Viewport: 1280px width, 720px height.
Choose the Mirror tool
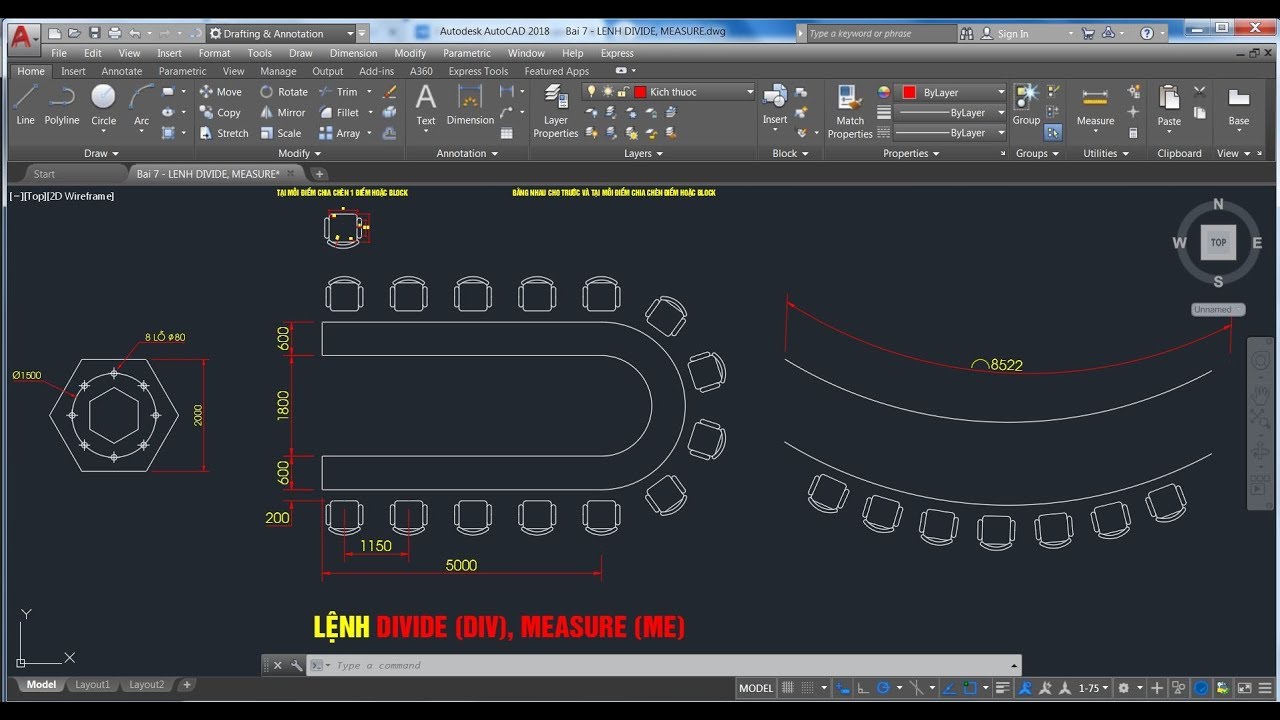pyautogui.click(x=282, y=113)
